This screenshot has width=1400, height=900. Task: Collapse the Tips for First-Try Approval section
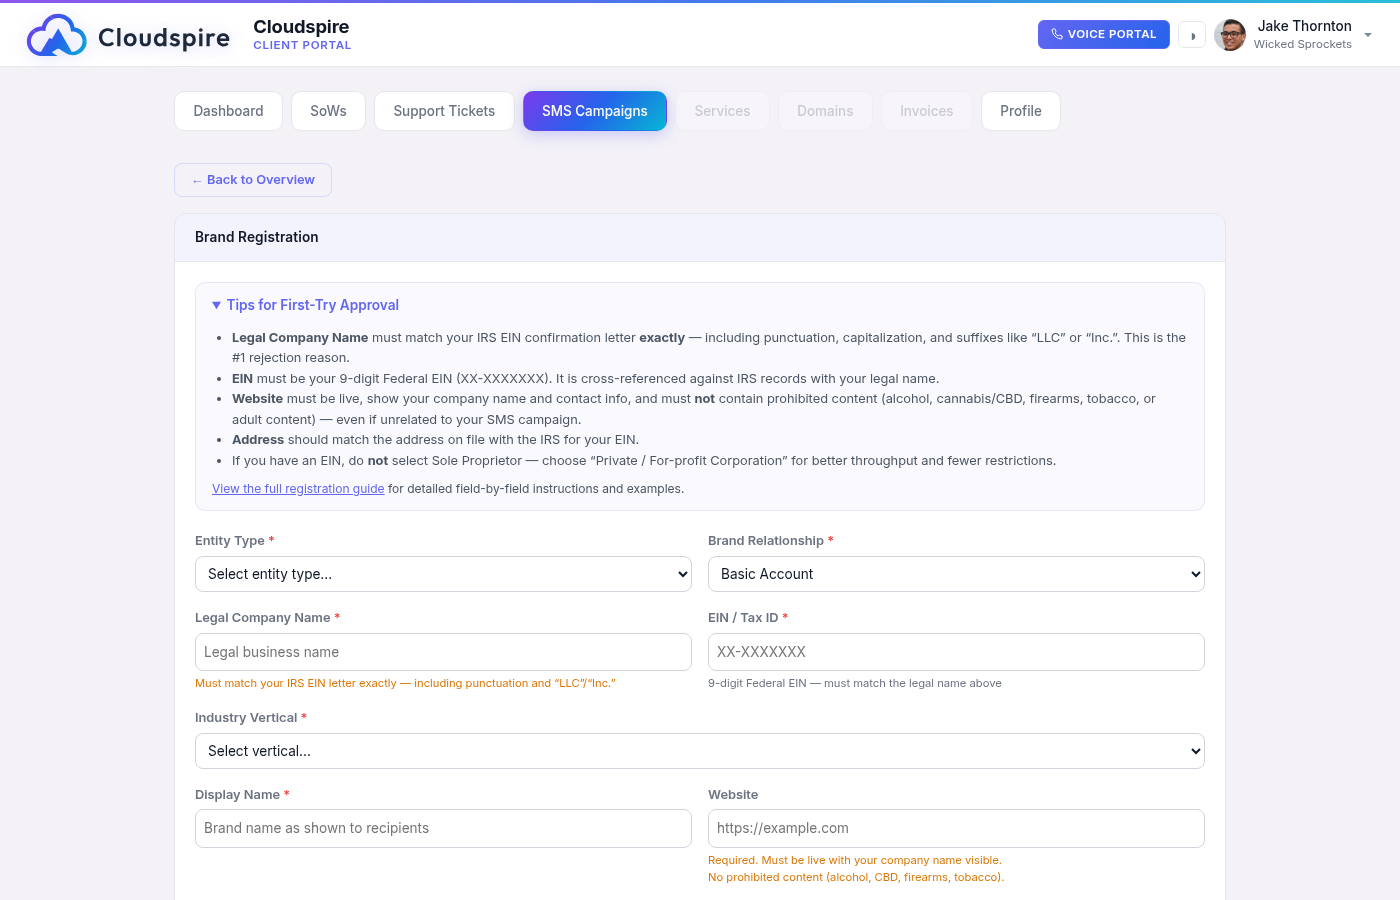tap(305, 305)
